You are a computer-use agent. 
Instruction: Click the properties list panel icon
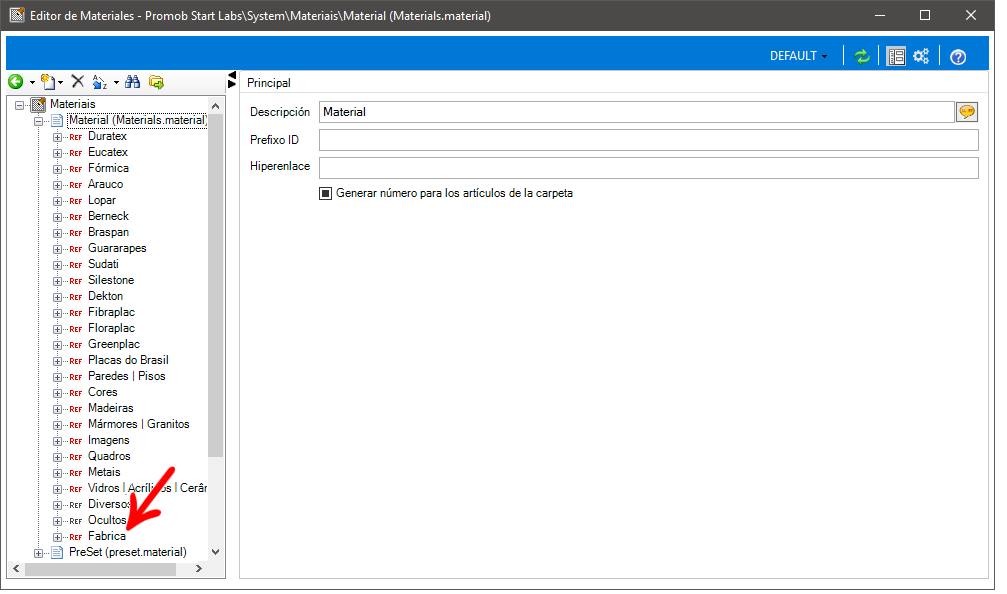(x=896, y=57)
